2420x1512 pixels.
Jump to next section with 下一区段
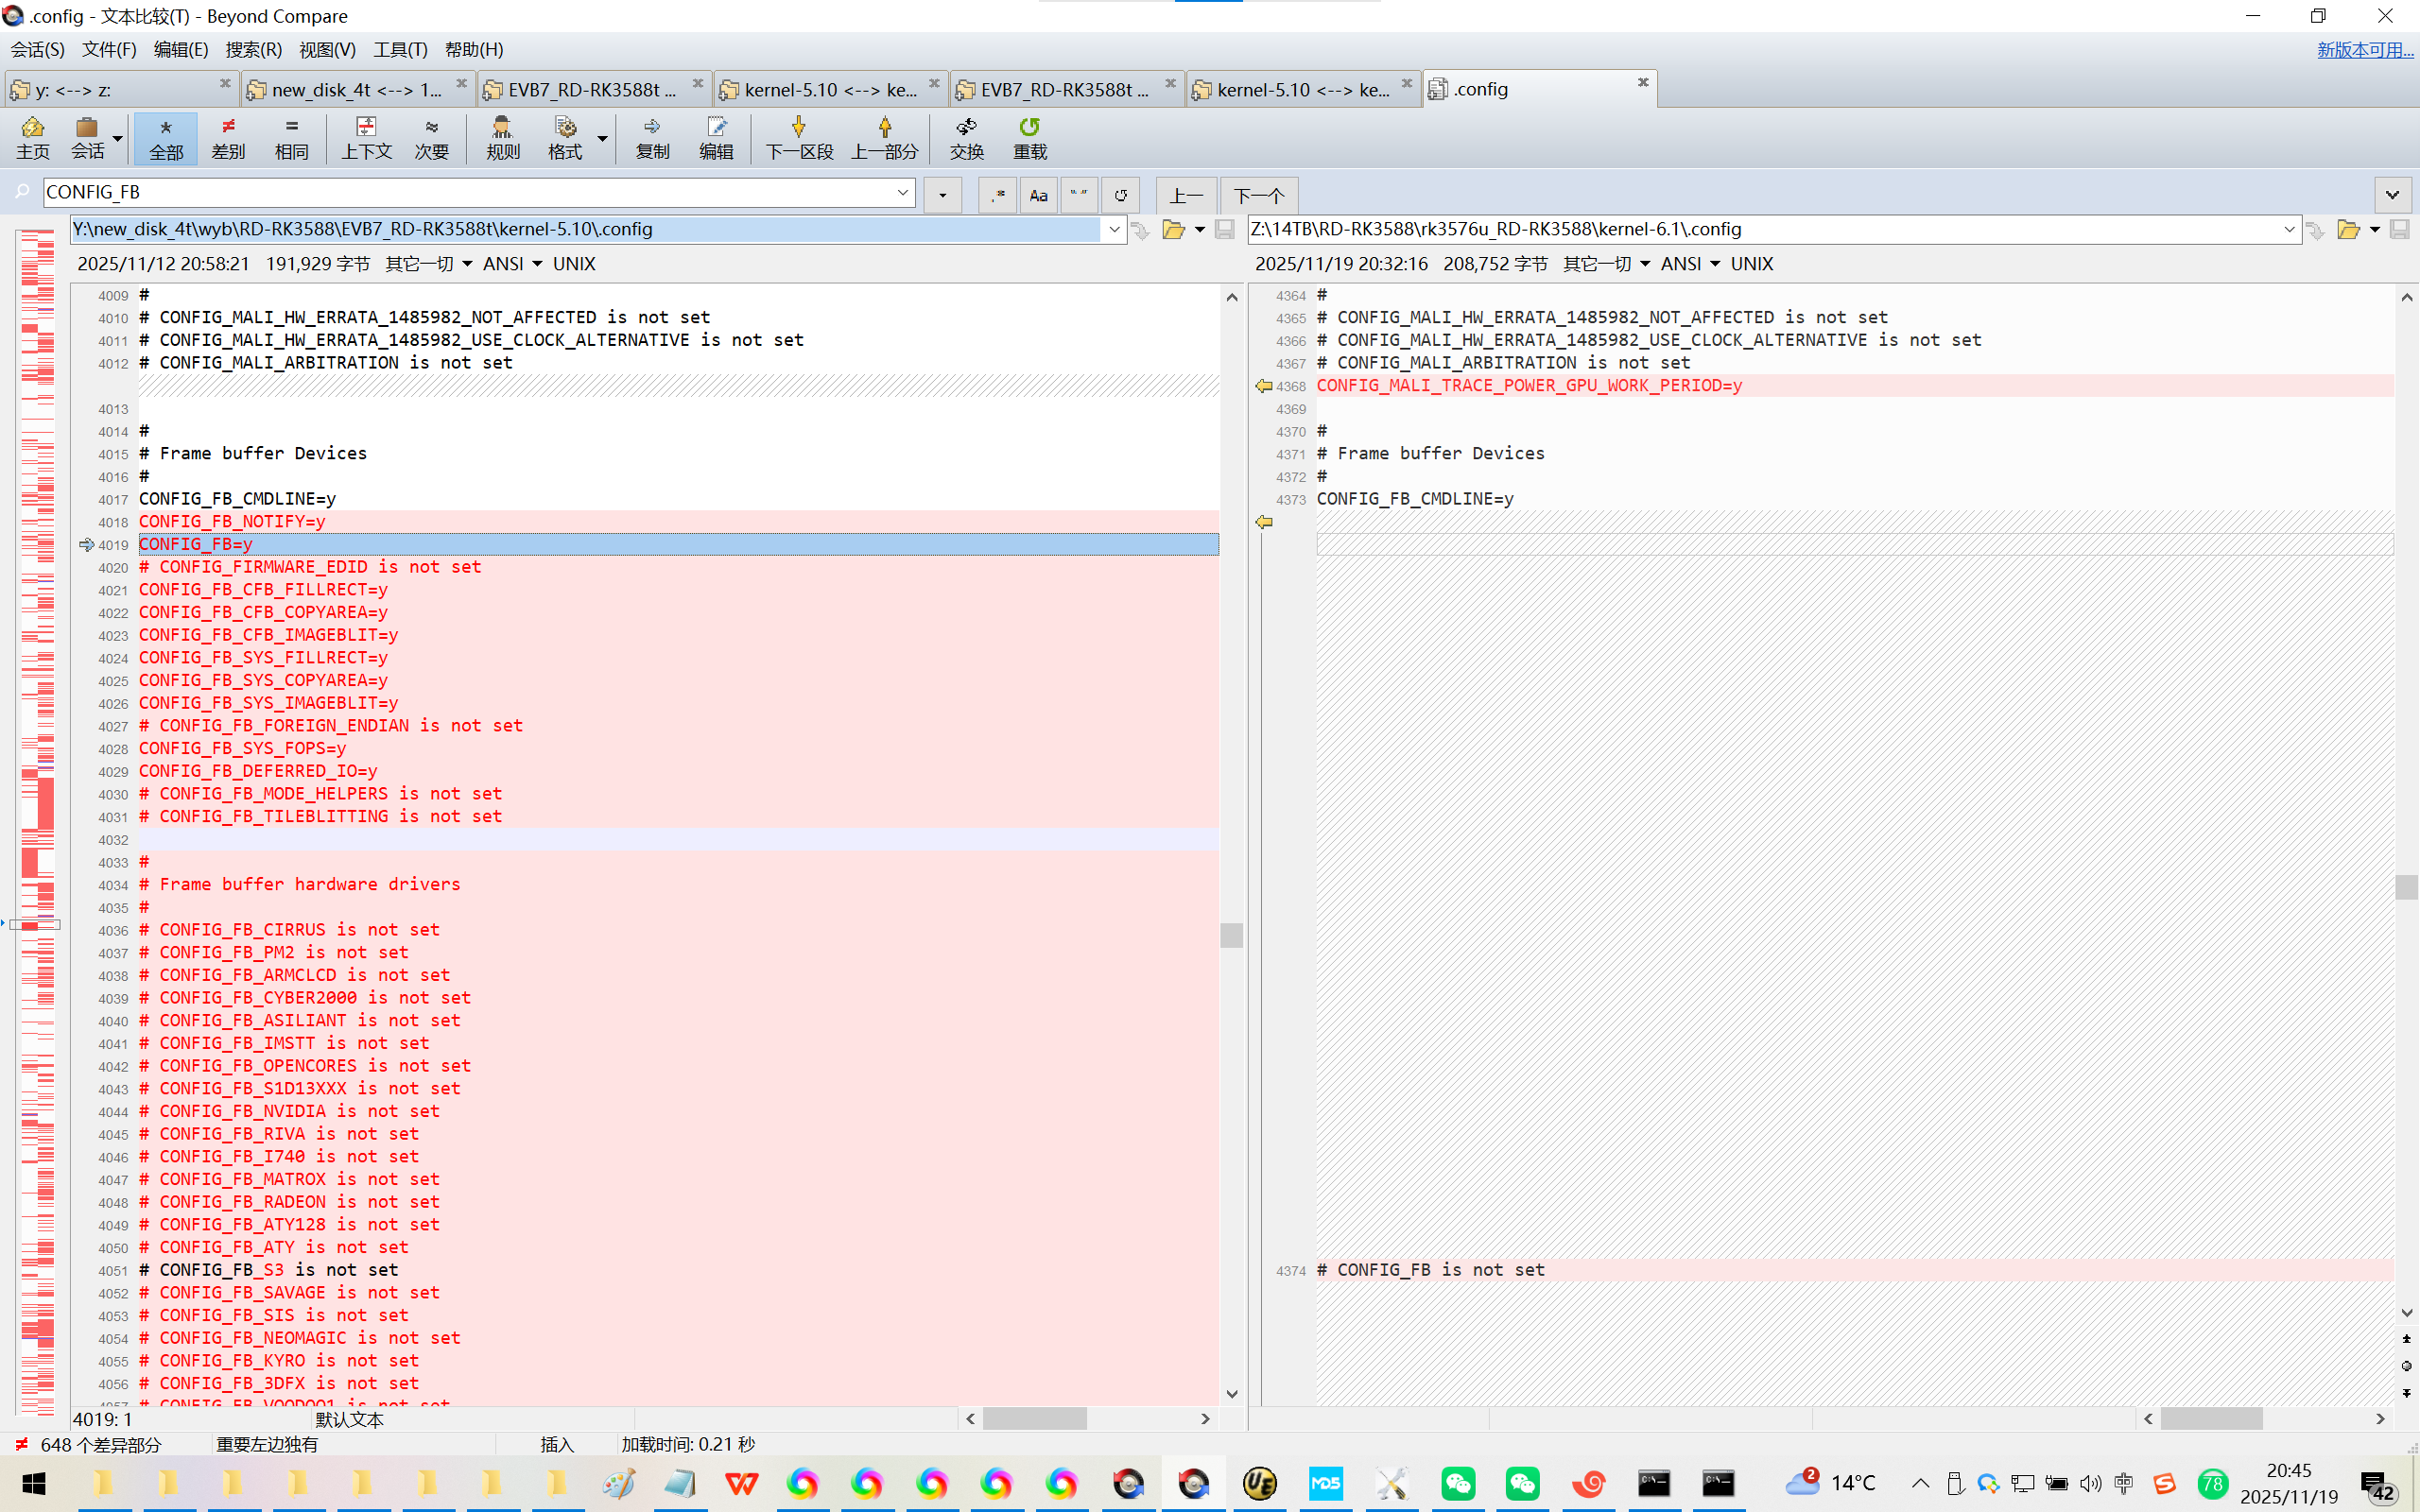coord(798,137)
